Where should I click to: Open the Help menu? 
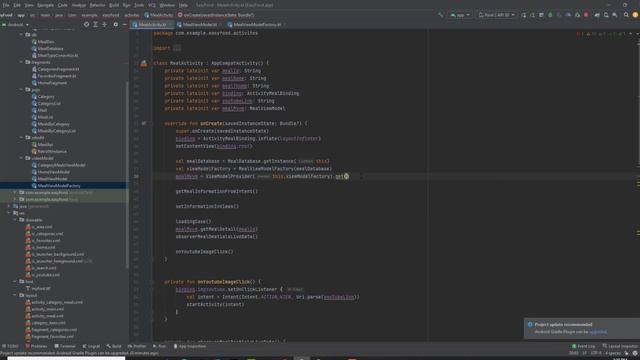[183, 5]
